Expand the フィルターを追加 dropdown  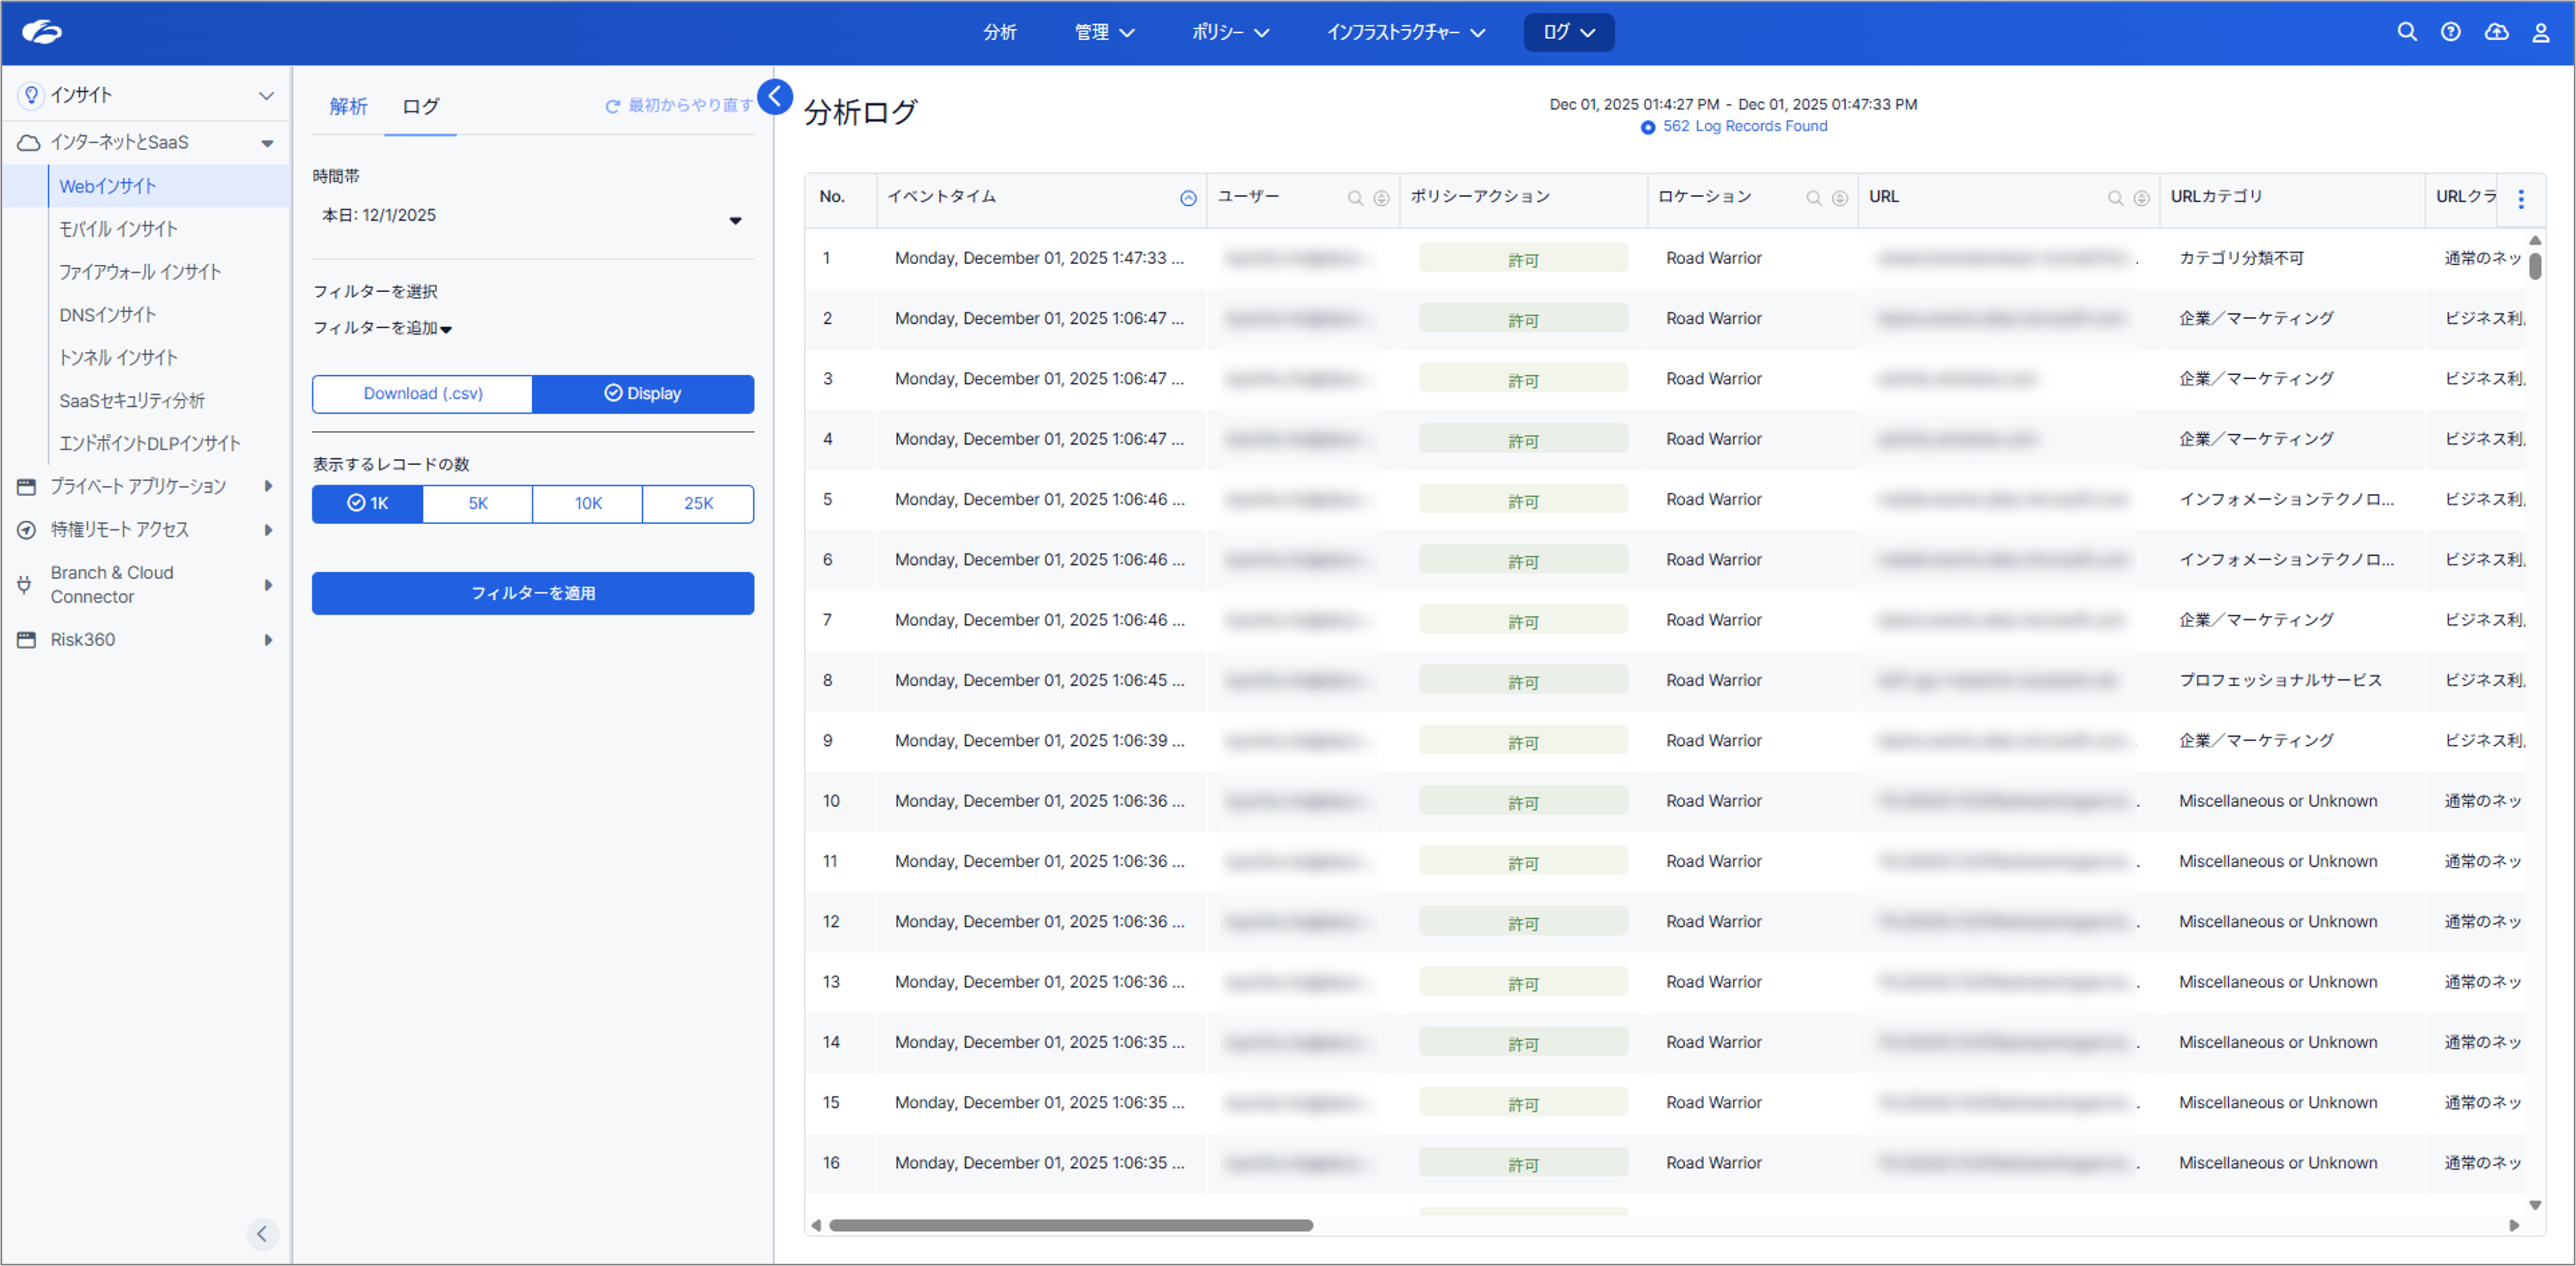[x=382, y=328]
